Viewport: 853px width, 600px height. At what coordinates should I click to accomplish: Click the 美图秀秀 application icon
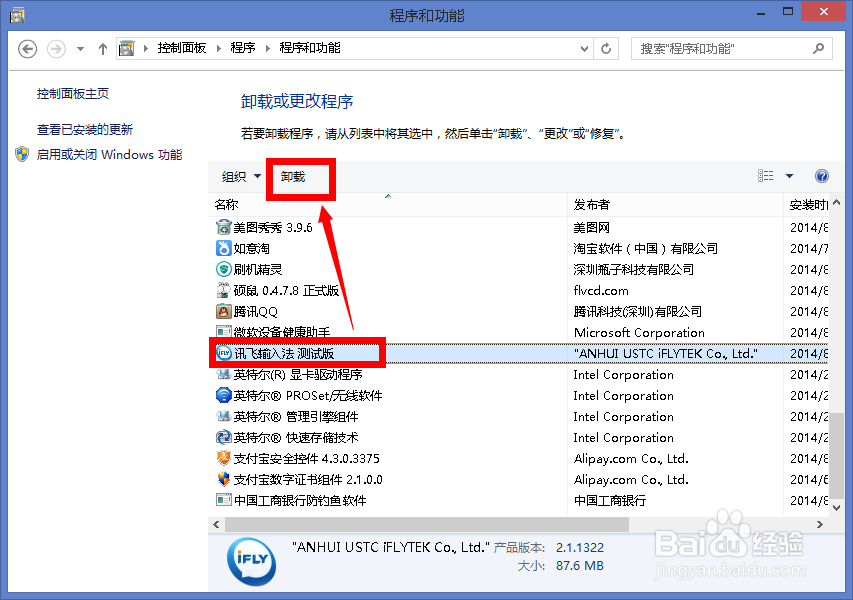pyautogui.click(x=222, y=227)
